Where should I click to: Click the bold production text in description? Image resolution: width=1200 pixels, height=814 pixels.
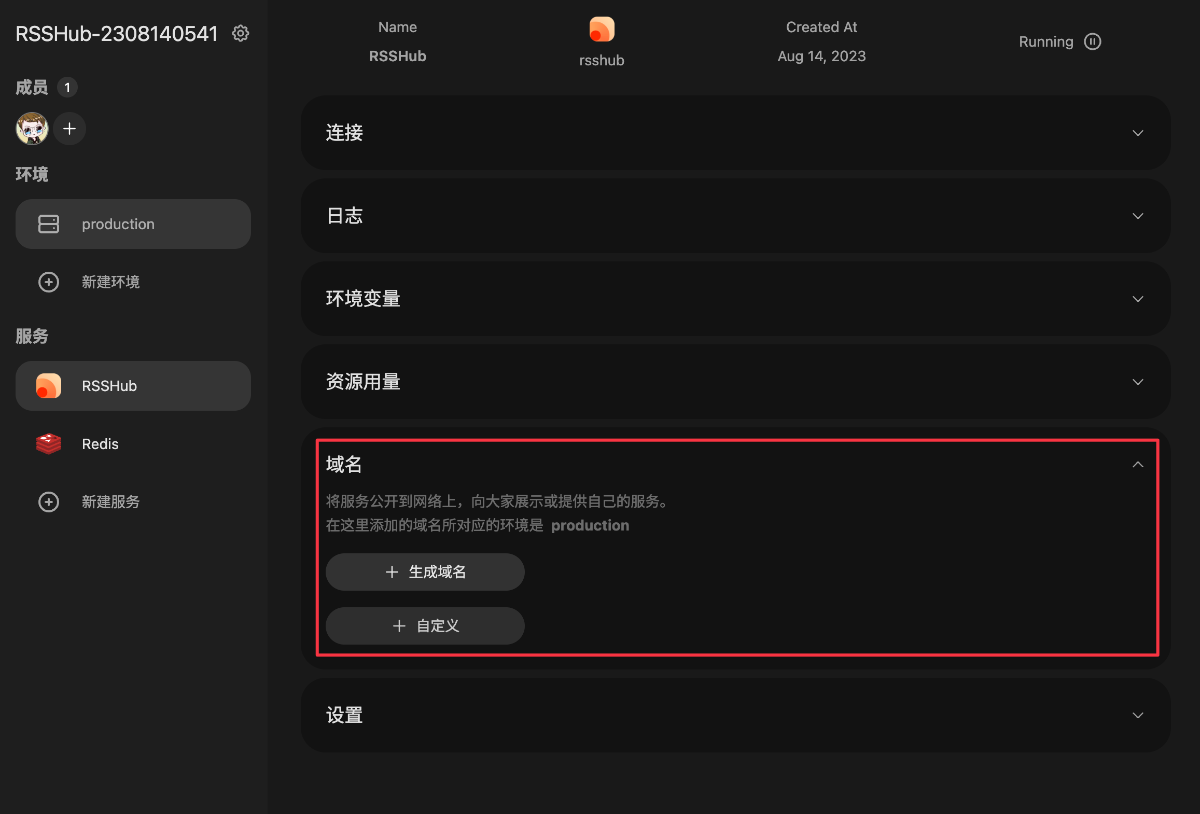coord(590,525)
